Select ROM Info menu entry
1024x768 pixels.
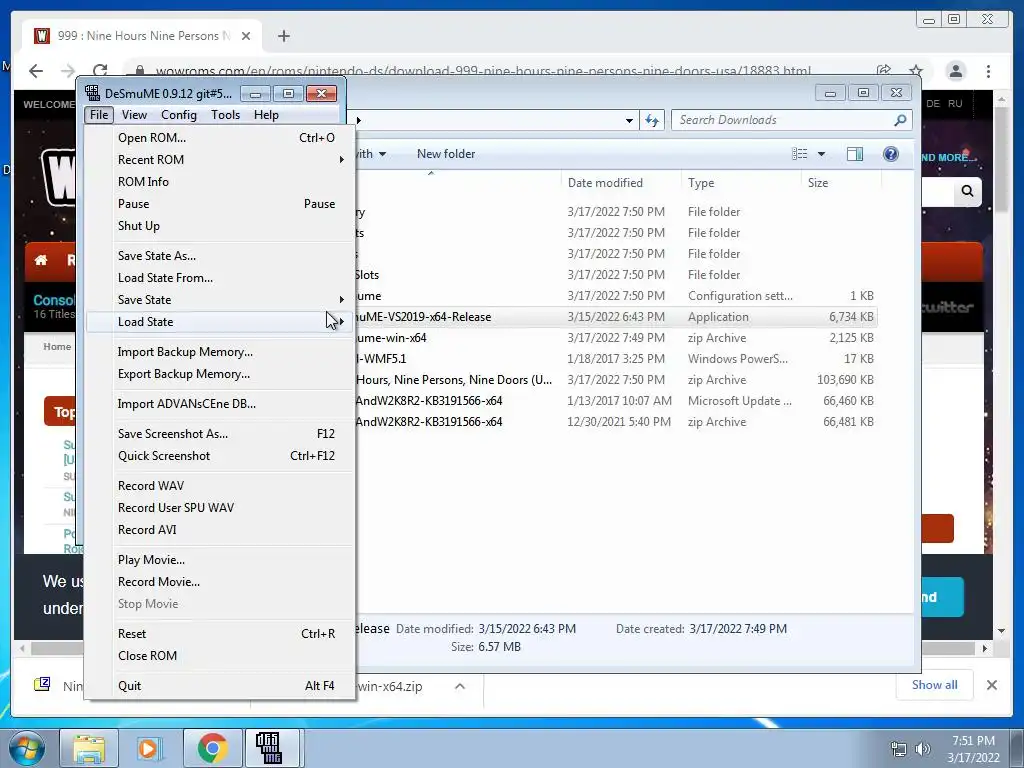221,182
